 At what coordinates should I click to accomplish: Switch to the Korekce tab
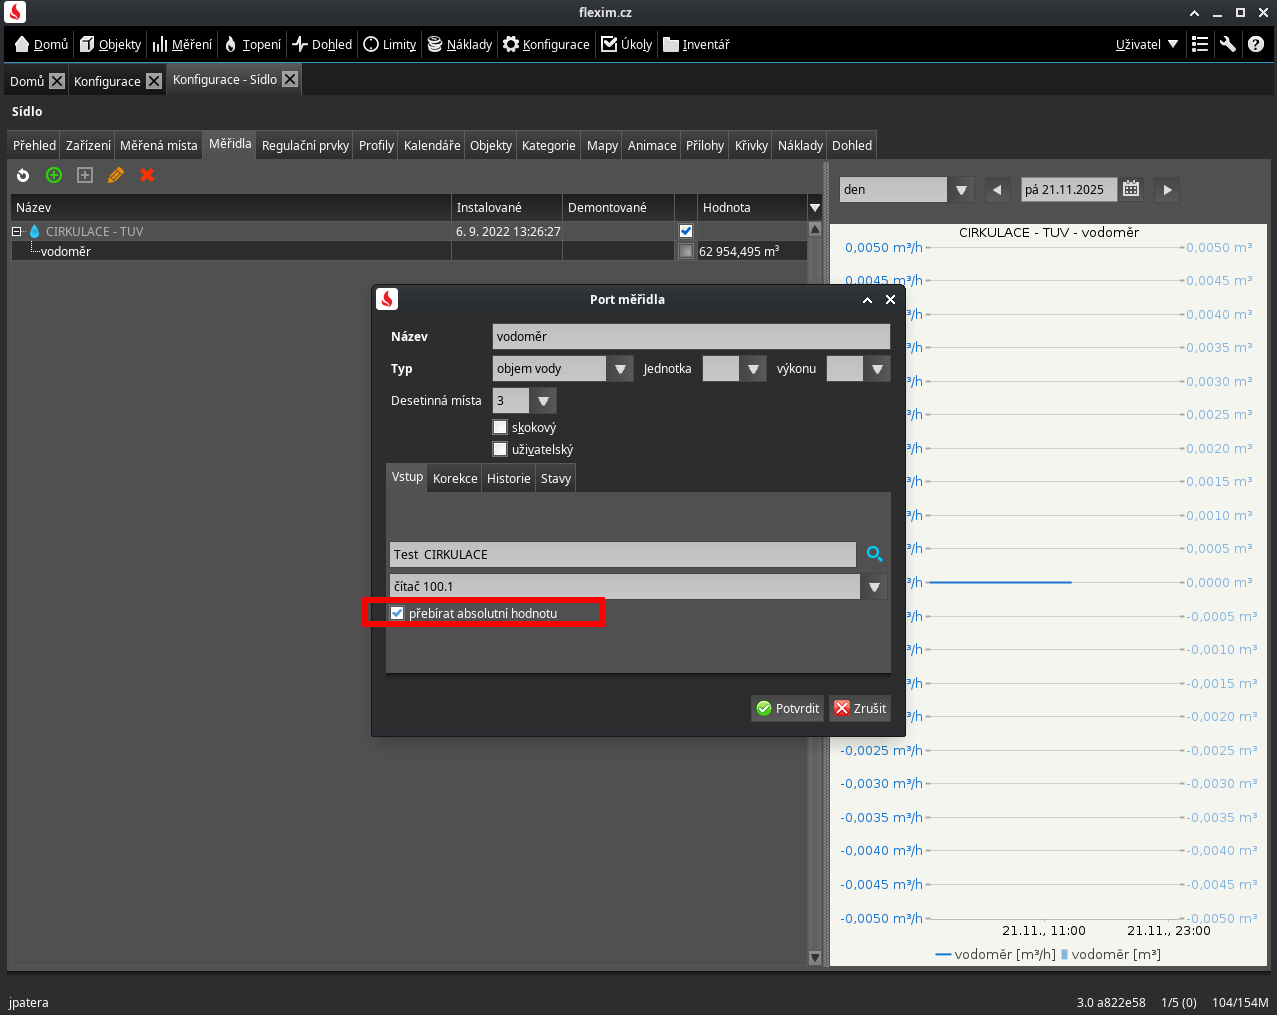click(x=455, y=479)
